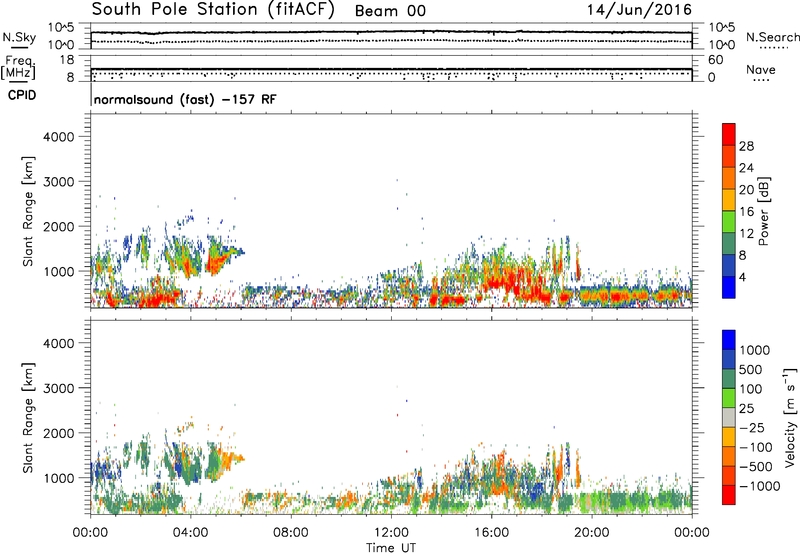Screen dimensions: 800x554
Task: Click 'normalsound (fast) -157 RF' text
Action: point(185,99)
